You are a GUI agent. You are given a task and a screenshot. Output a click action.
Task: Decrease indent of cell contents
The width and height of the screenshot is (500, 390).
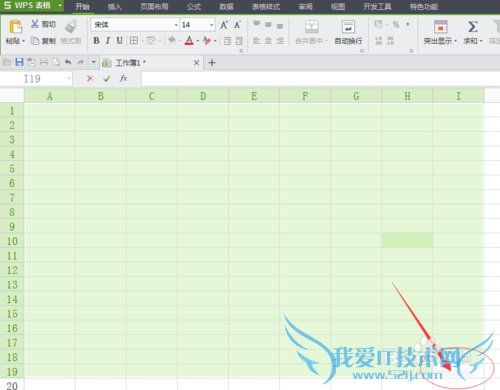point(227,41)
